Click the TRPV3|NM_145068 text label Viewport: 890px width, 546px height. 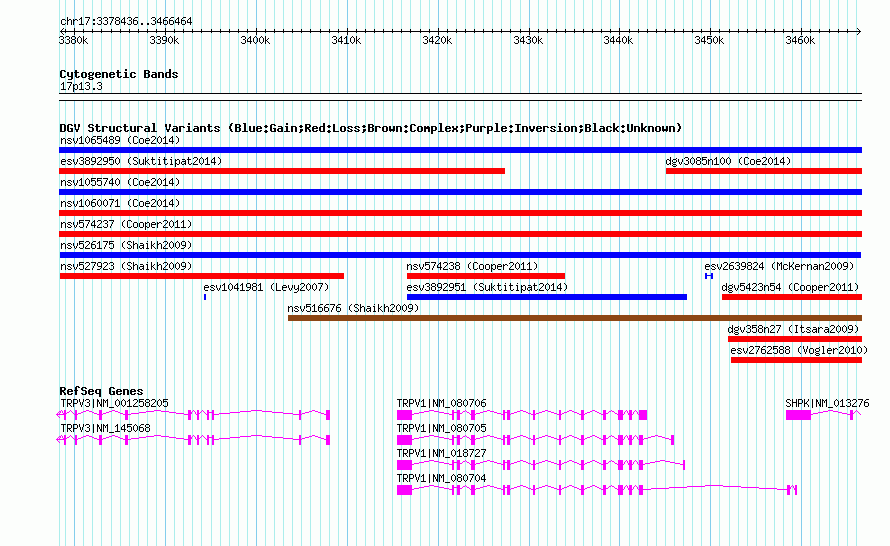[x=106, y=428]
